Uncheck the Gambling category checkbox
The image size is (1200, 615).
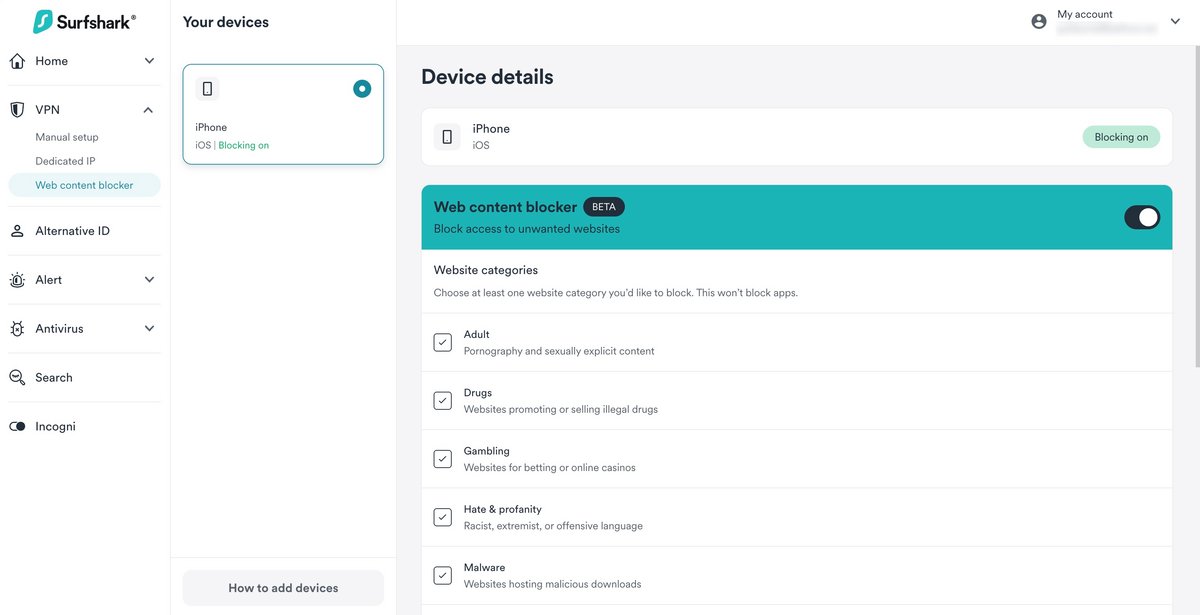click(442, 459)
